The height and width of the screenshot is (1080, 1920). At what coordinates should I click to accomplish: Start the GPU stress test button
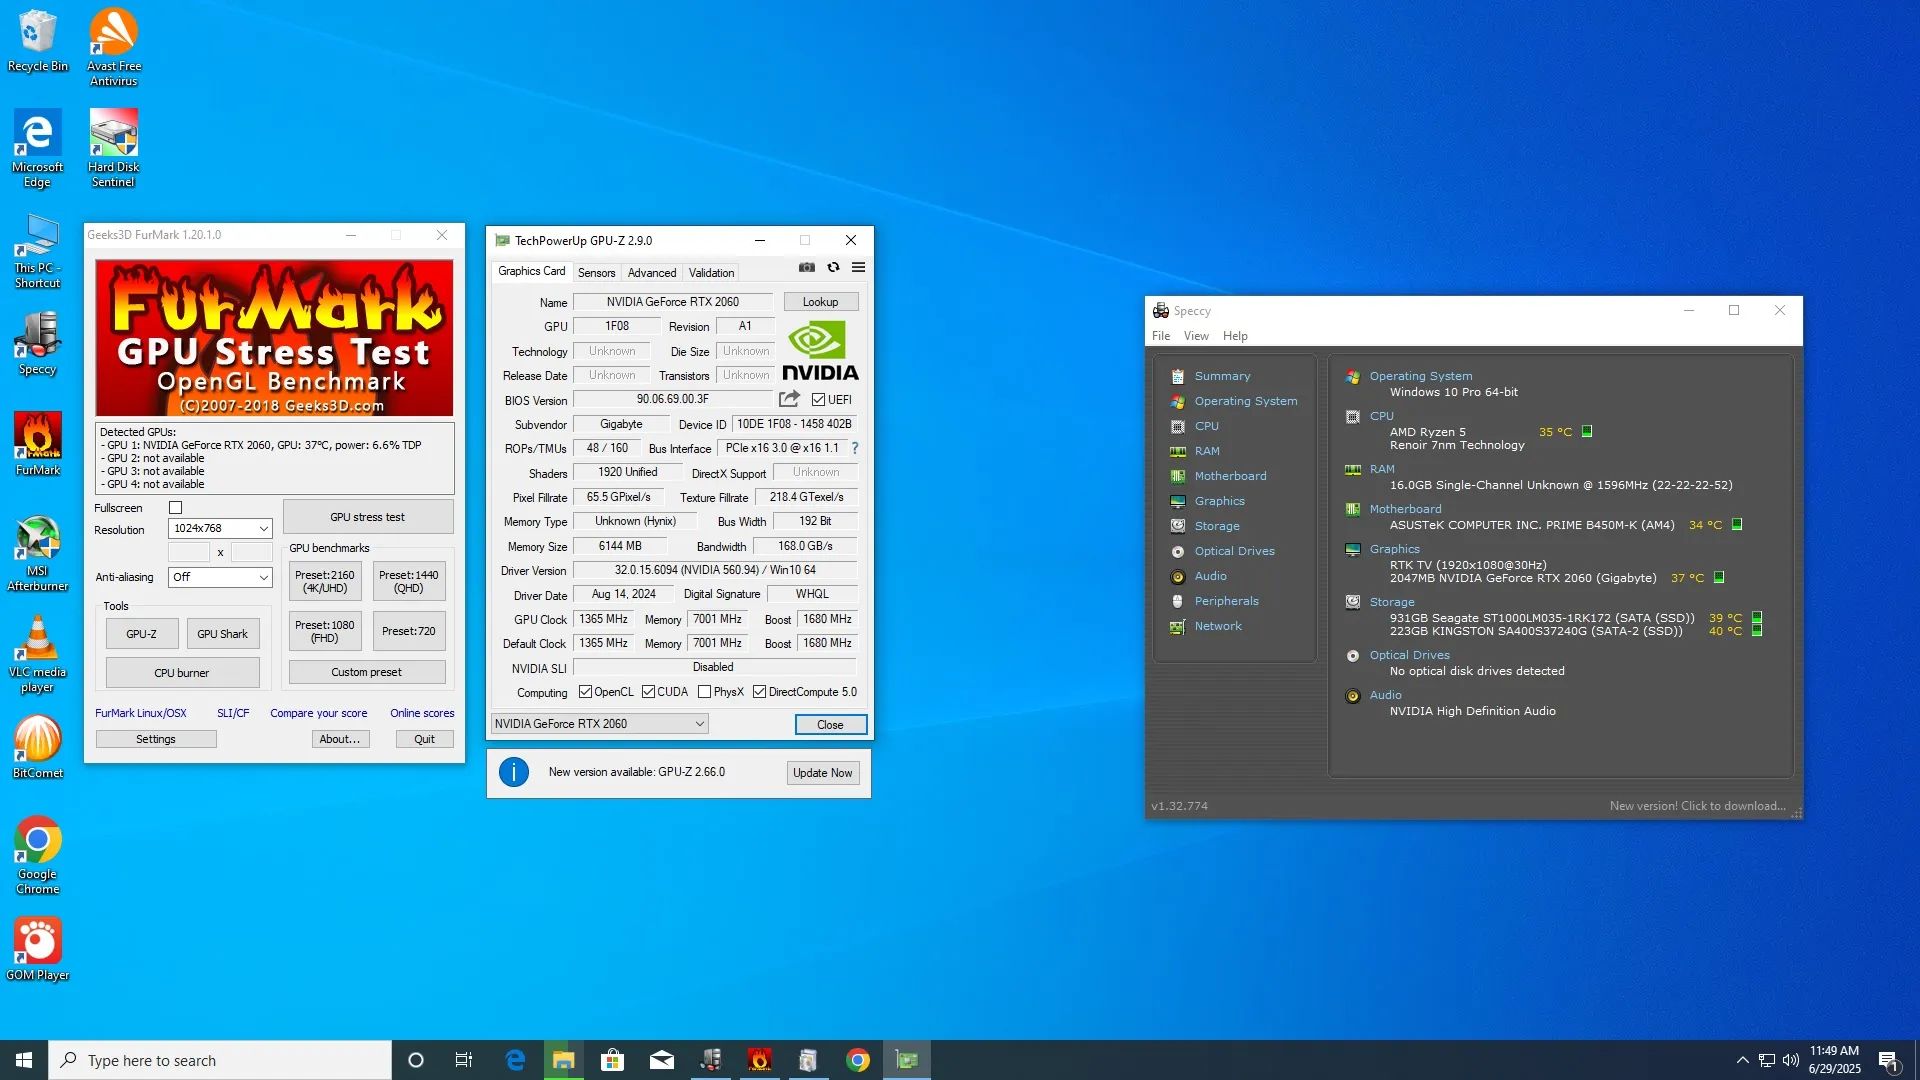point(368,517)
